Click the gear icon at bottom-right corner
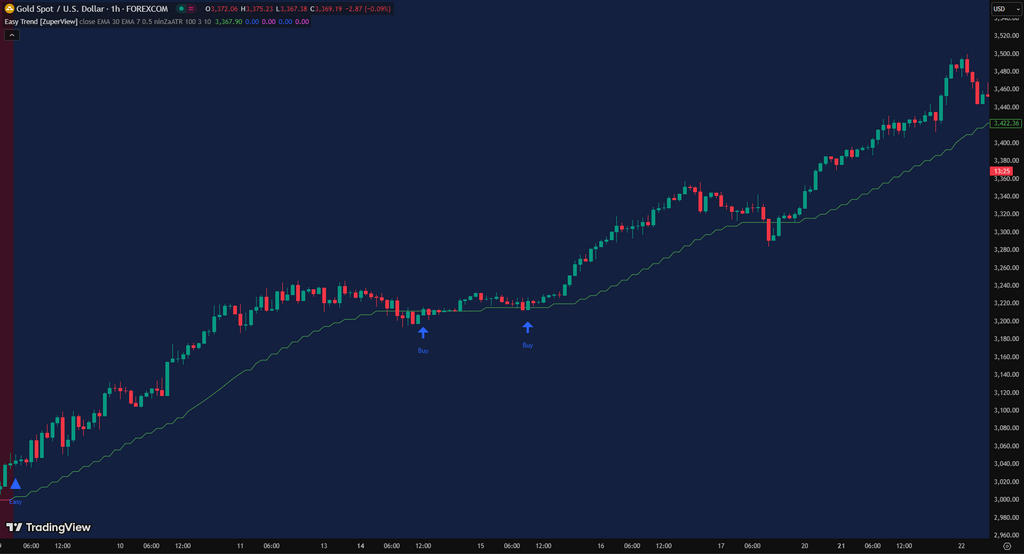 pos(1007,546)
